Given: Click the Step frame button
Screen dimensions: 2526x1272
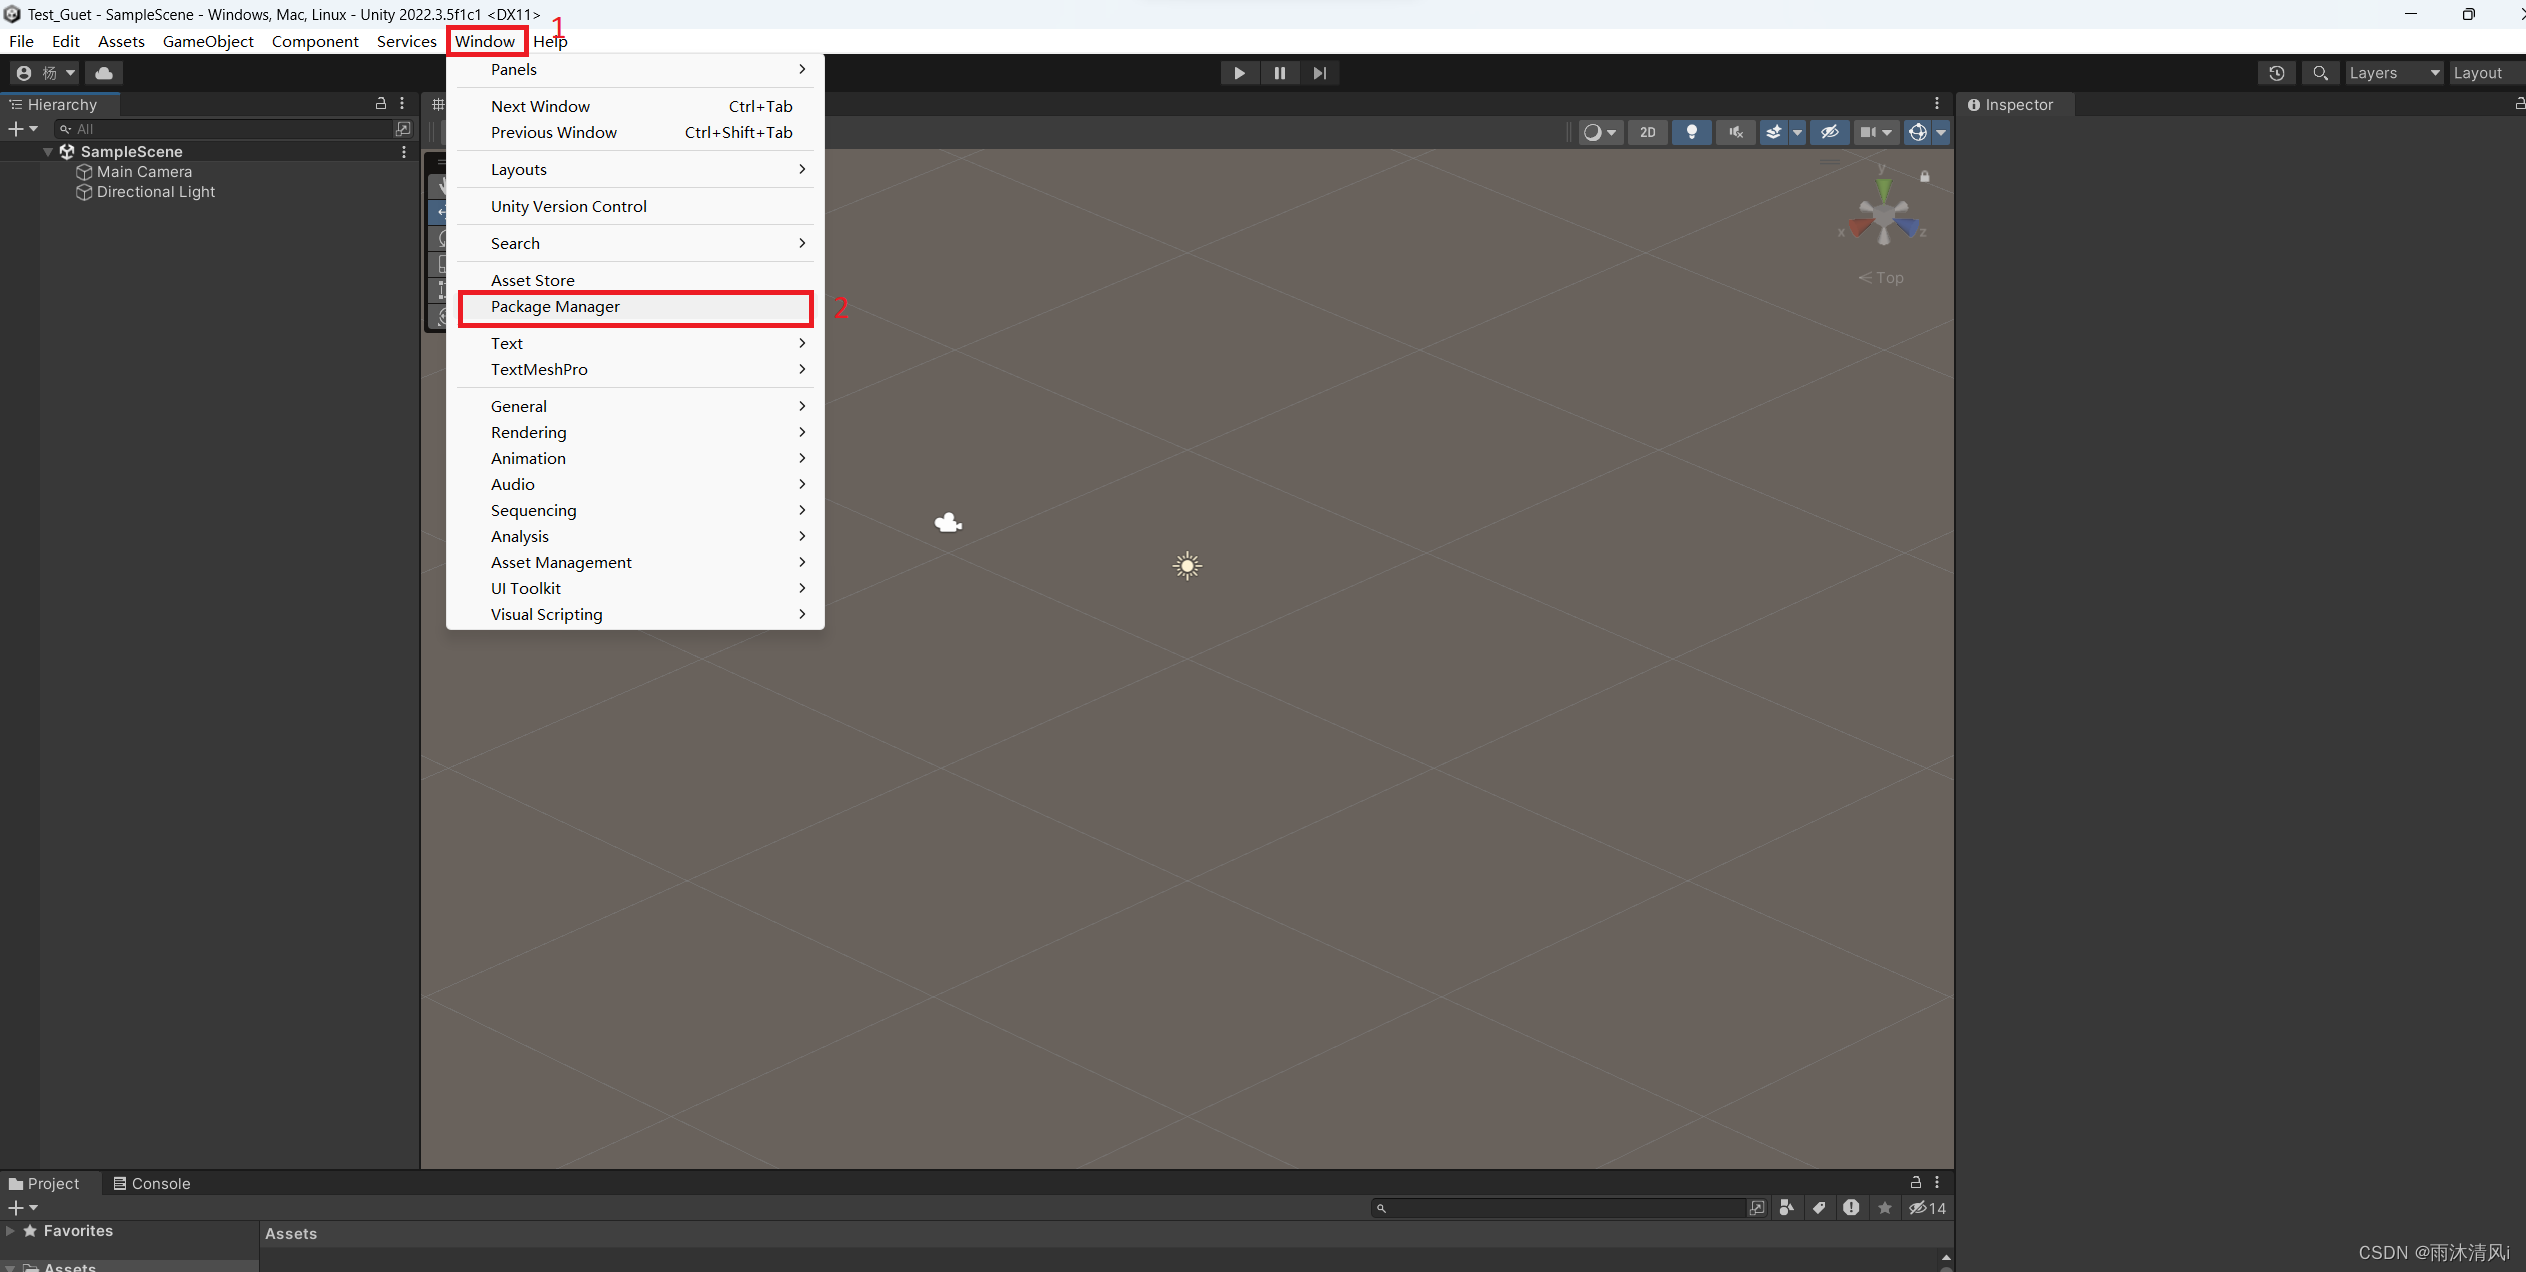Looking at the screenshot, I should point(1319,73).
